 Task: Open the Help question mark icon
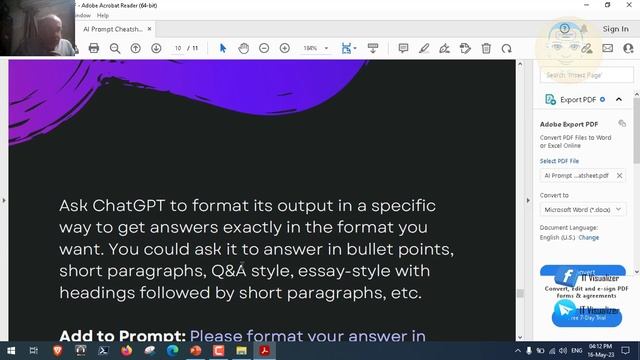[565, 29]
